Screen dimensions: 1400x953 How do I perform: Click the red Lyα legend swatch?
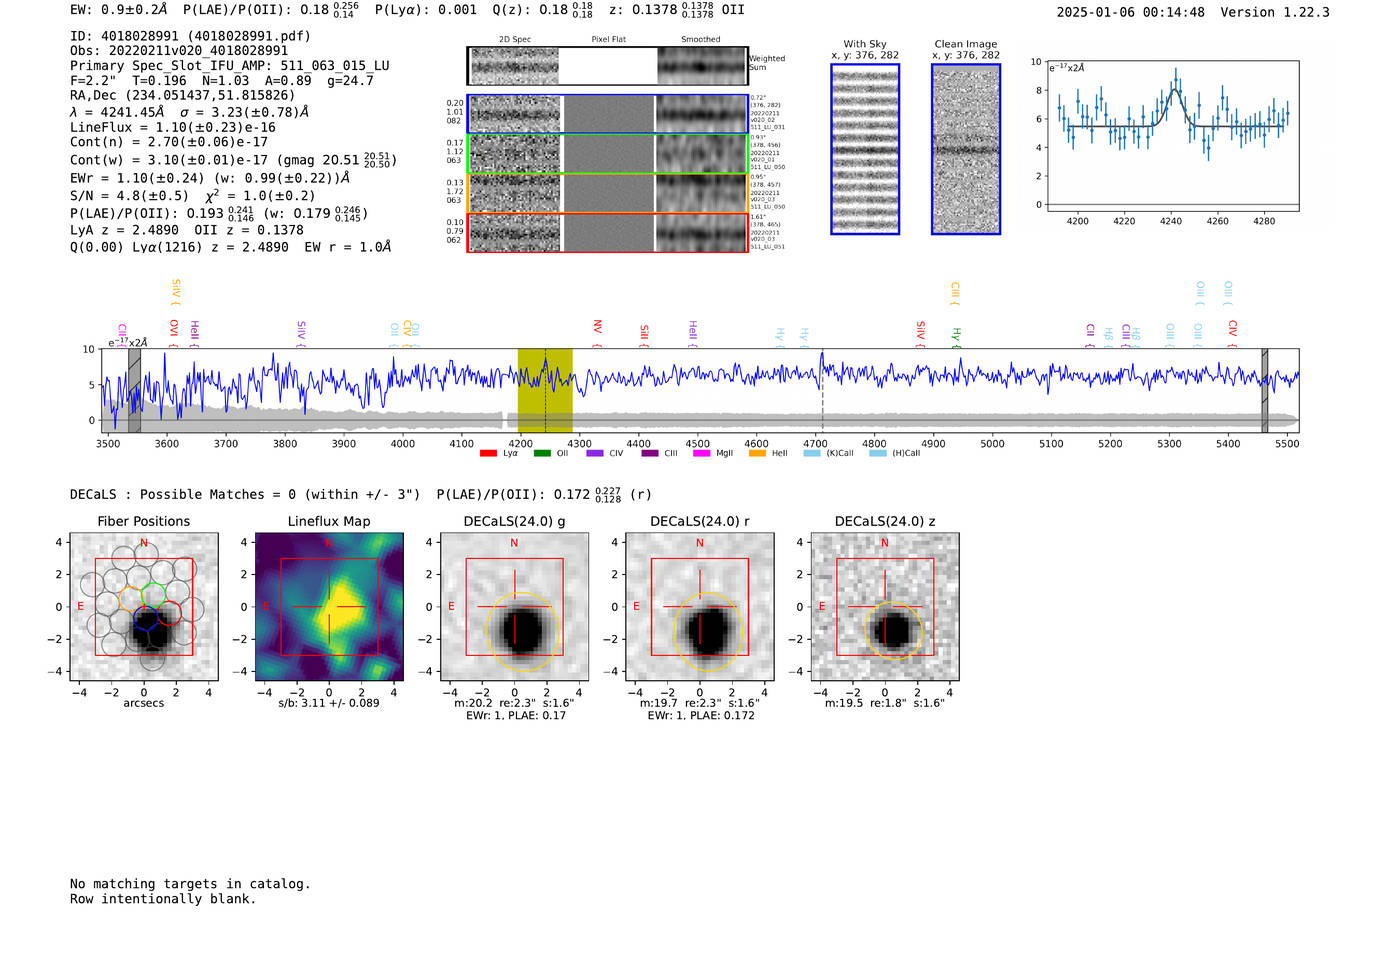(488, 453)
